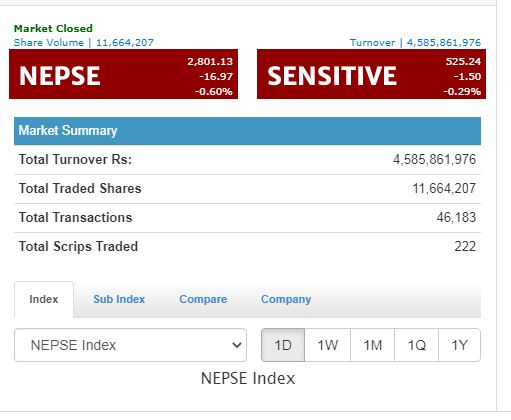Select the Total Turnover Rs: label
The width and height of the screenshot is (511, 420).
click(x=75, y=159)
